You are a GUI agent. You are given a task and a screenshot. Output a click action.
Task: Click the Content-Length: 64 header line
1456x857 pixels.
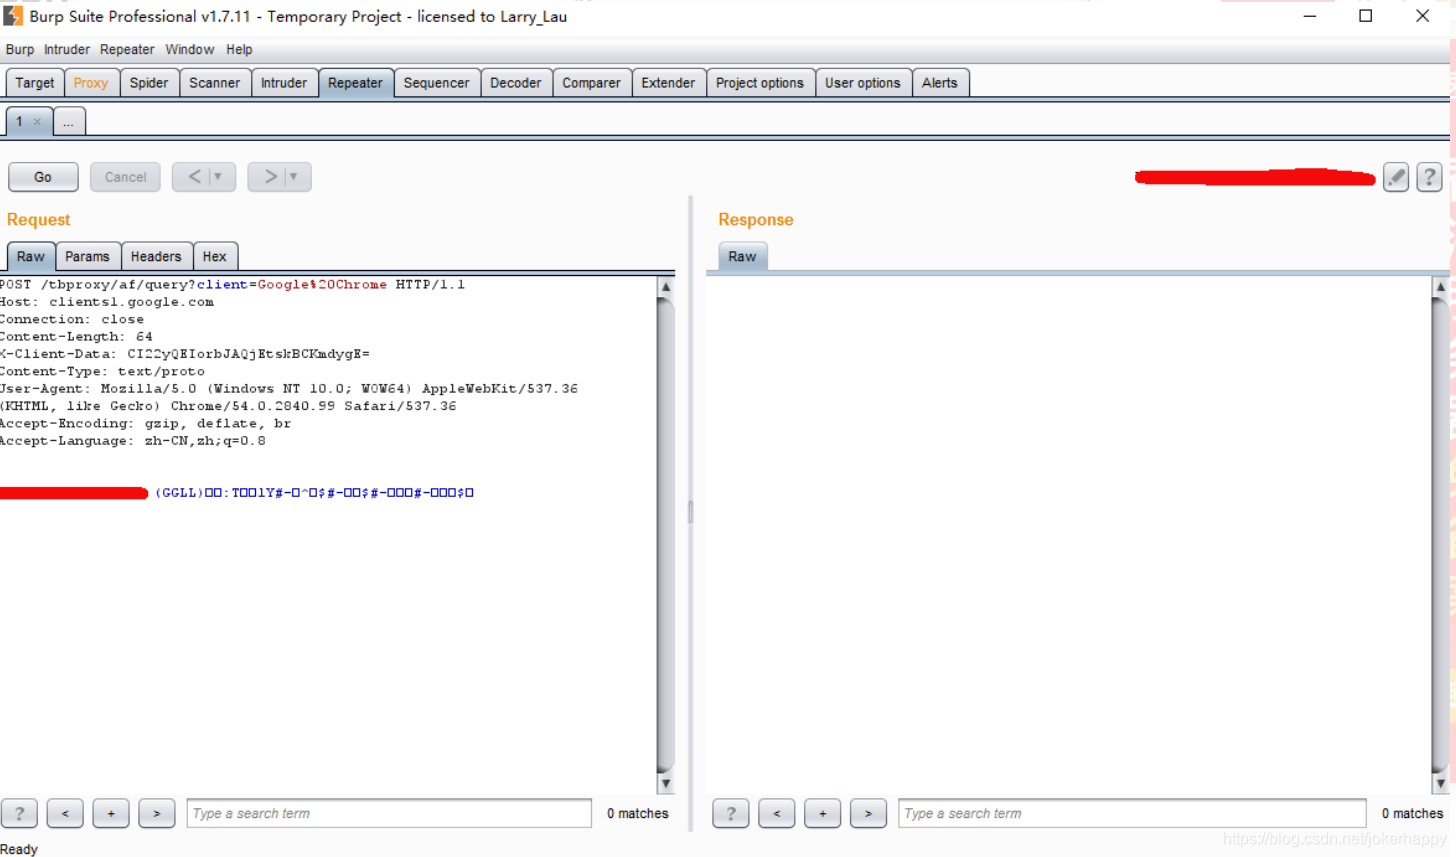(x=77, y=337)
